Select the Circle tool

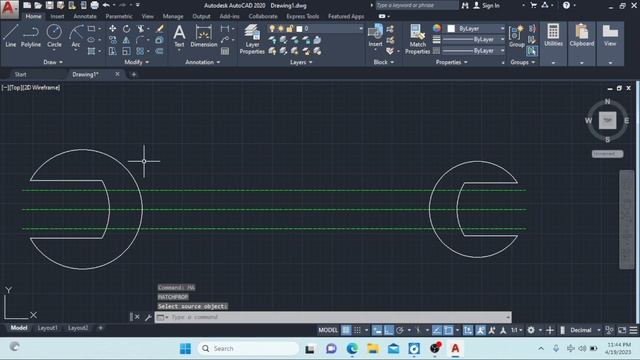point(54,36)
